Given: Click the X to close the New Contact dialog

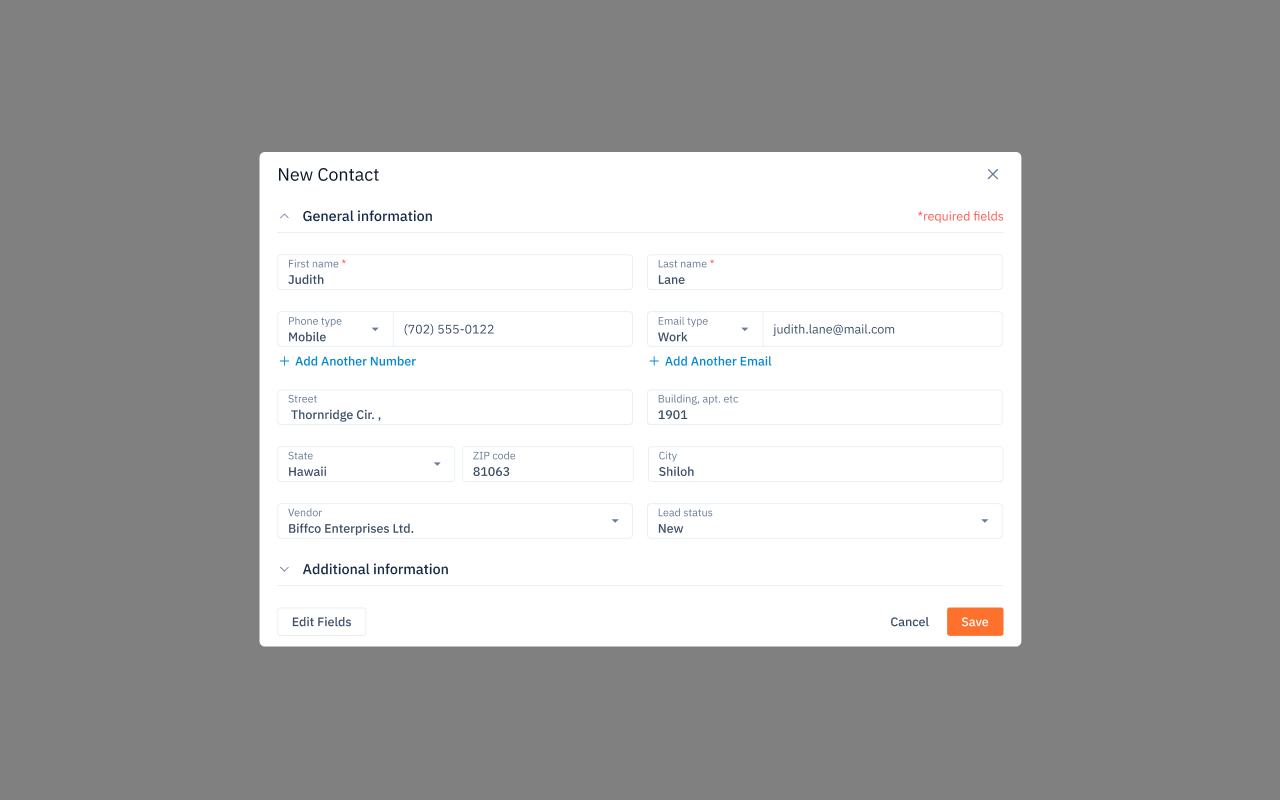Looking at the screenshot, I should (992, 173).
